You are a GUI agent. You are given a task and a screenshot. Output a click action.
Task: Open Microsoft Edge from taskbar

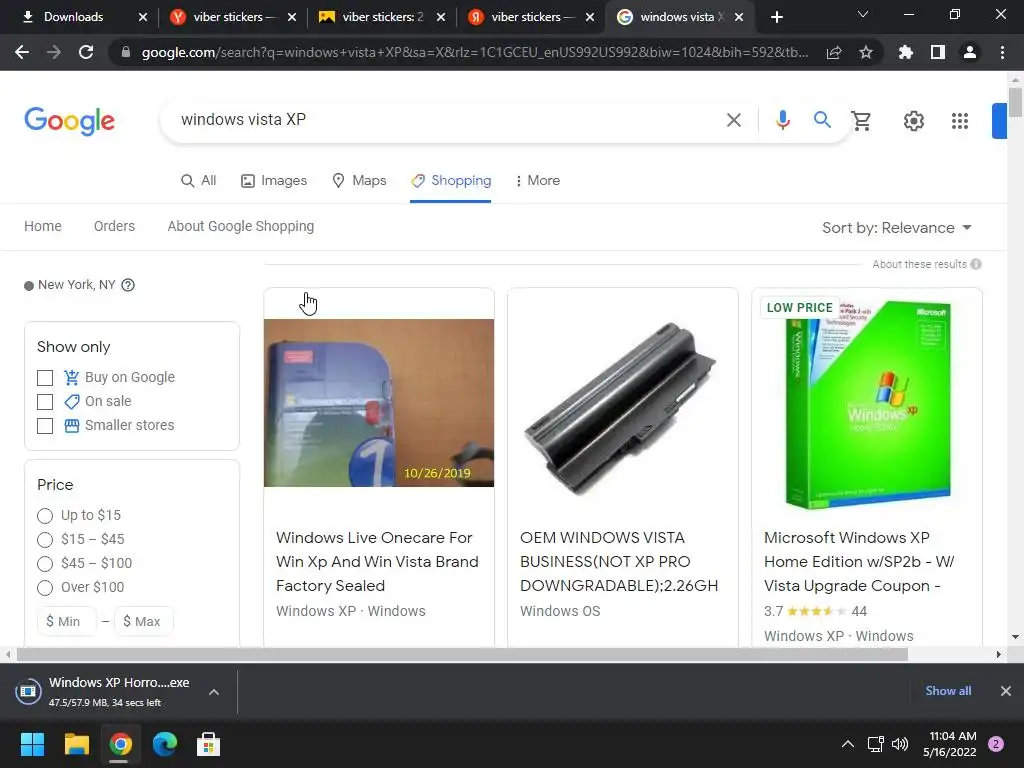(x=165, y=744)
